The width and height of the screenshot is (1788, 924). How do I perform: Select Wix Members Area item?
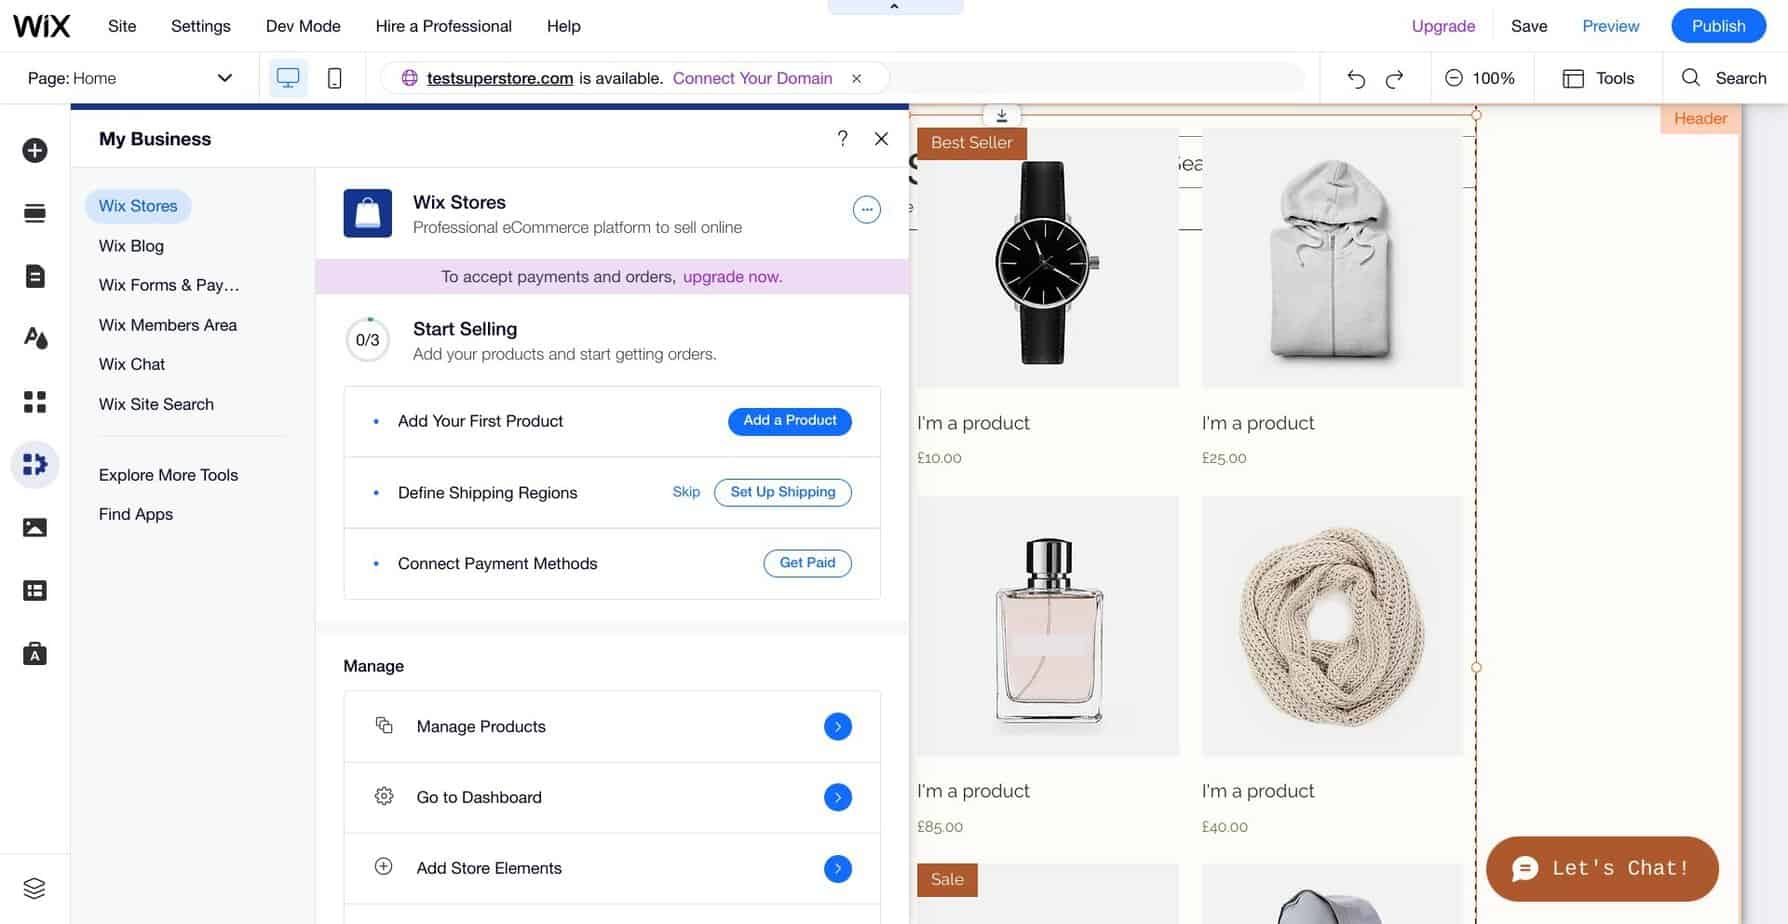click(x=168, y=325)
